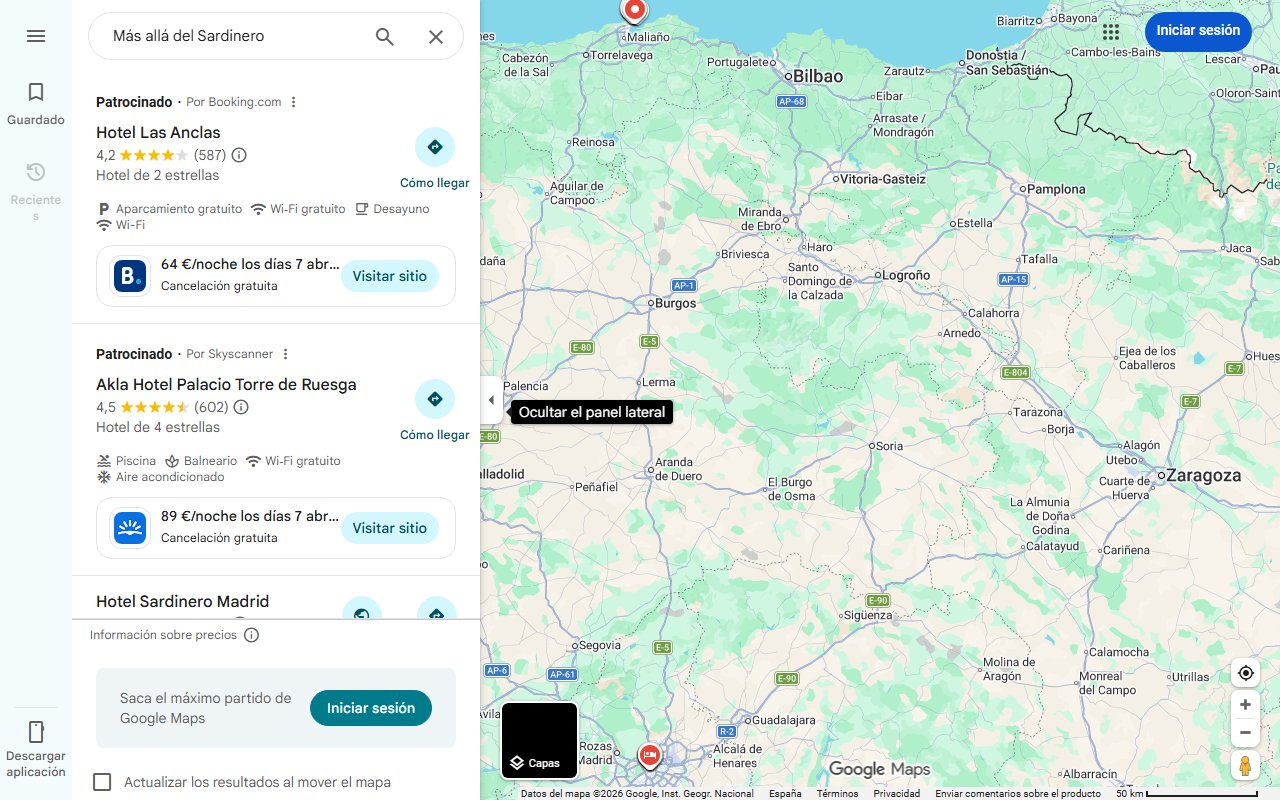
Task: Open the Capas layers thumbnail
Action: [x=539, y=740]
